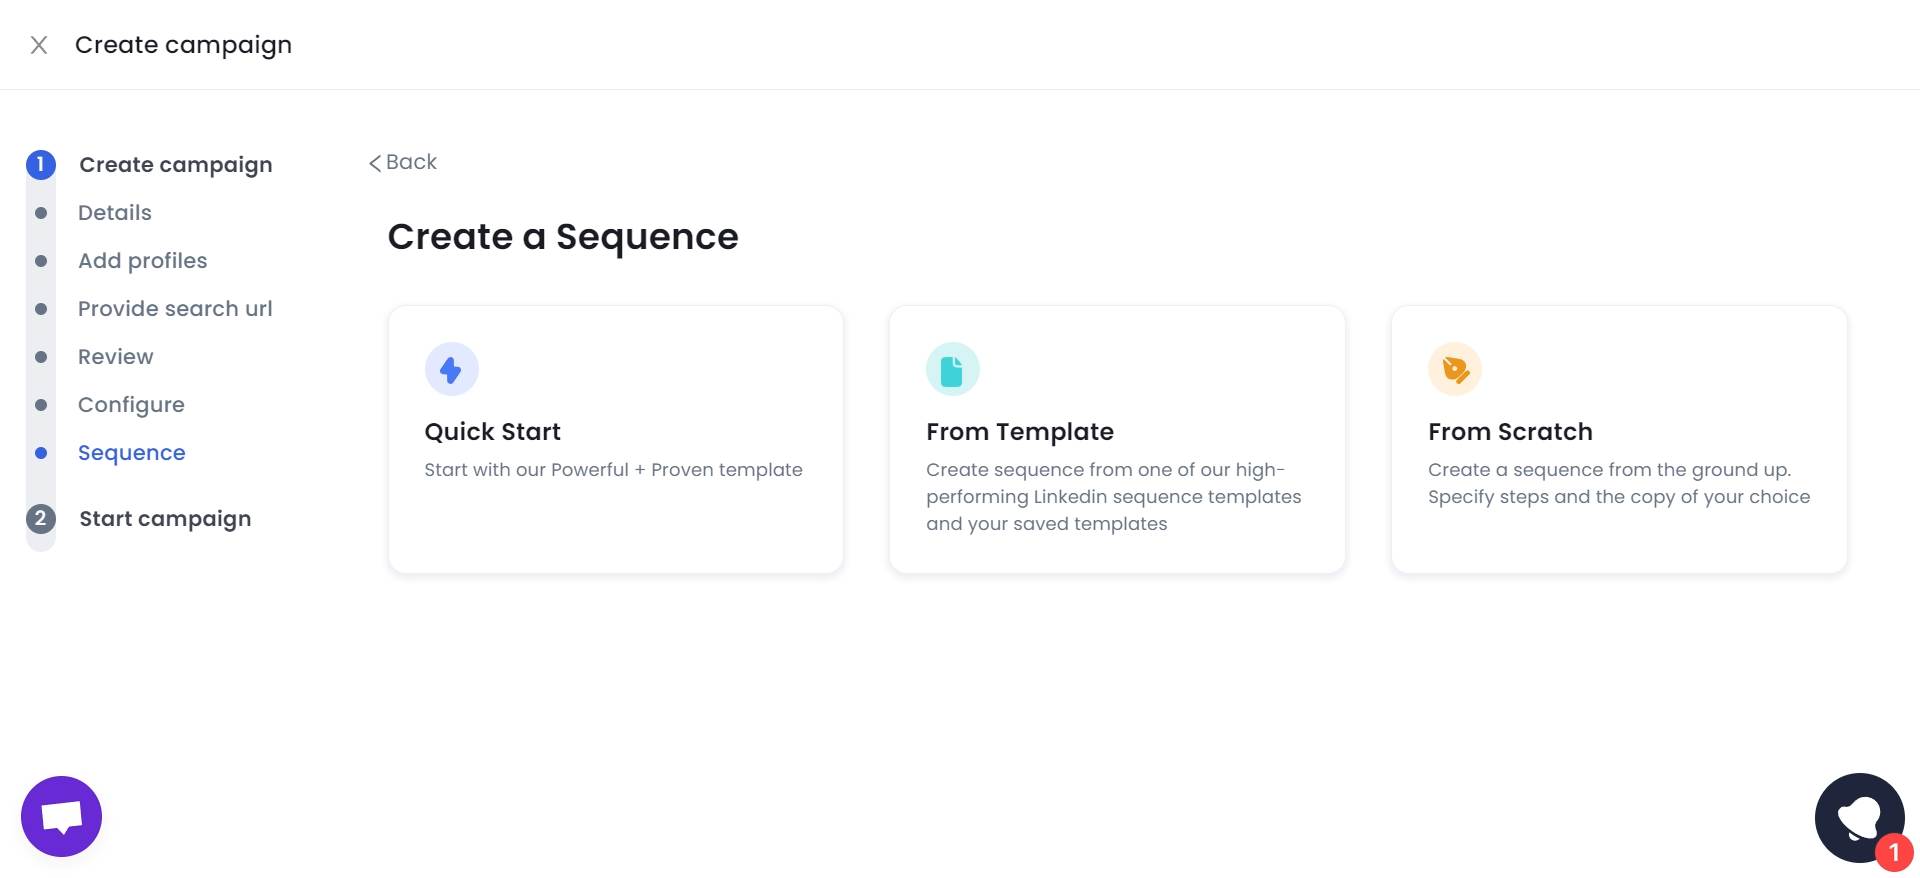Select the Sequence step in sidebar
This screenshot has width=1920, height=878.
(132, 453)
